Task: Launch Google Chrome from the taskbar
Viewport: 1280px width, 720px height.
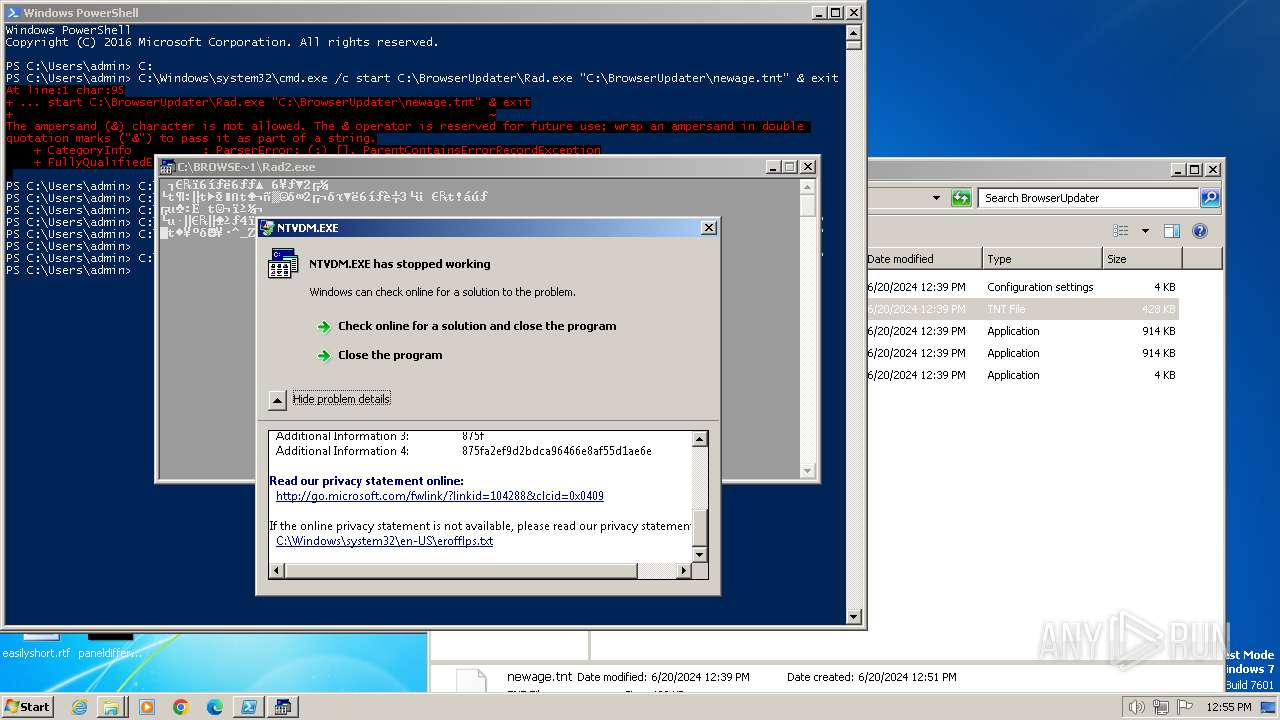Action: click(181, 707)
